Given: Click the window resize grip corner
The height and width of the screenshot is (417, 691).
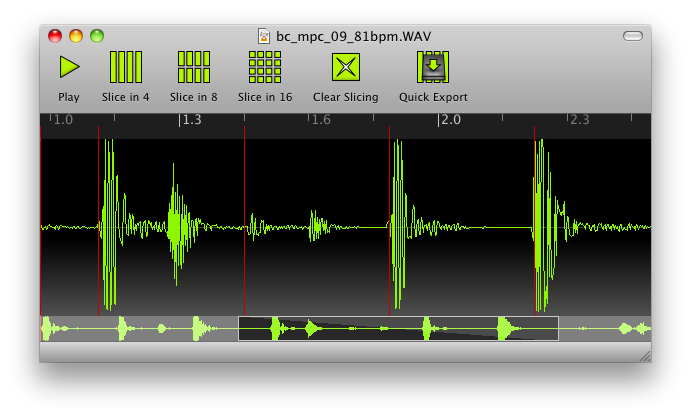Looking at the screenshot, I should click(x=645, y=357).
